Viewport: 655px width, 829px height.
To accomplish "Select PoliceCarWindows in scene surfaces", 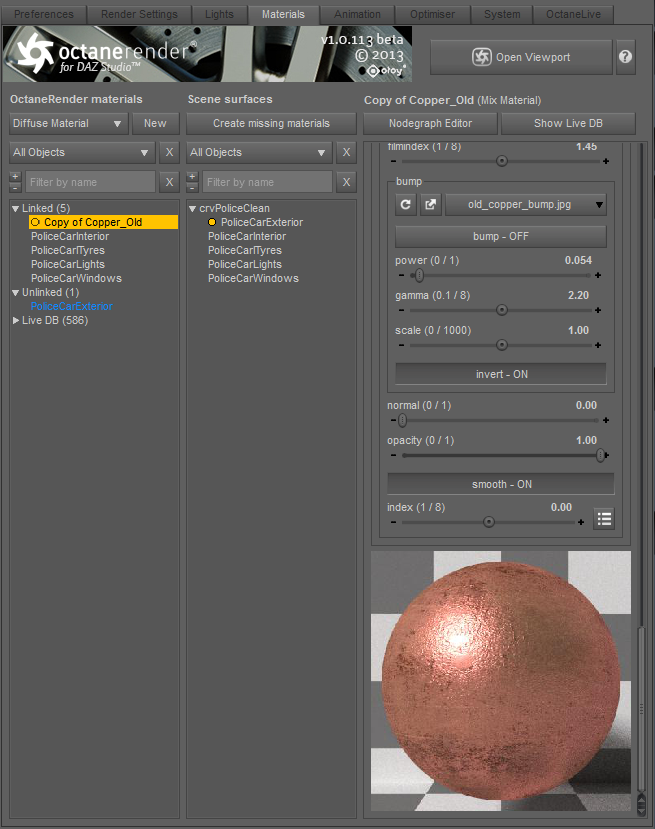I will [x=253, y=278].
